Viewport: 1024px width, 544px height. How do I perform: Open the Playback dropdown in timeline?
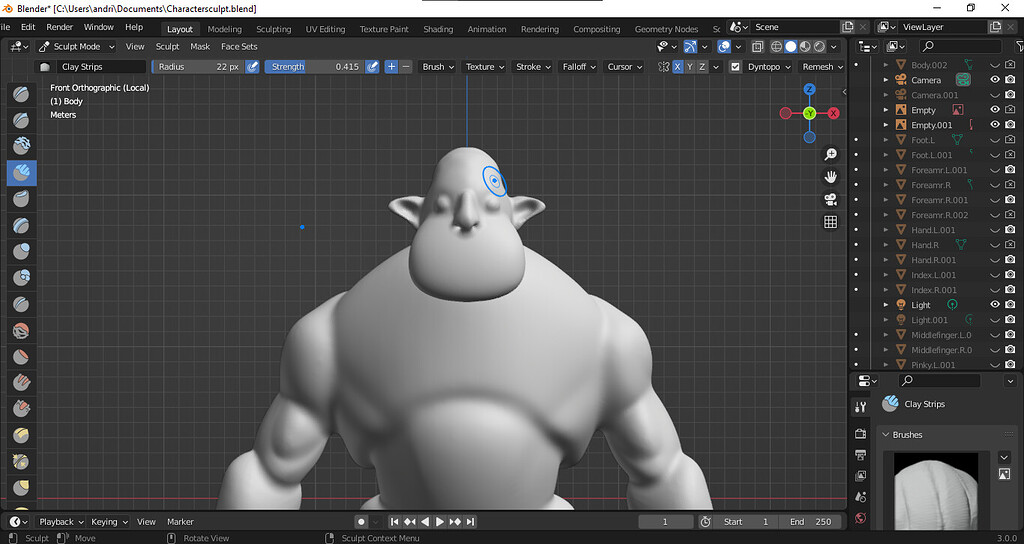[61, 522]
